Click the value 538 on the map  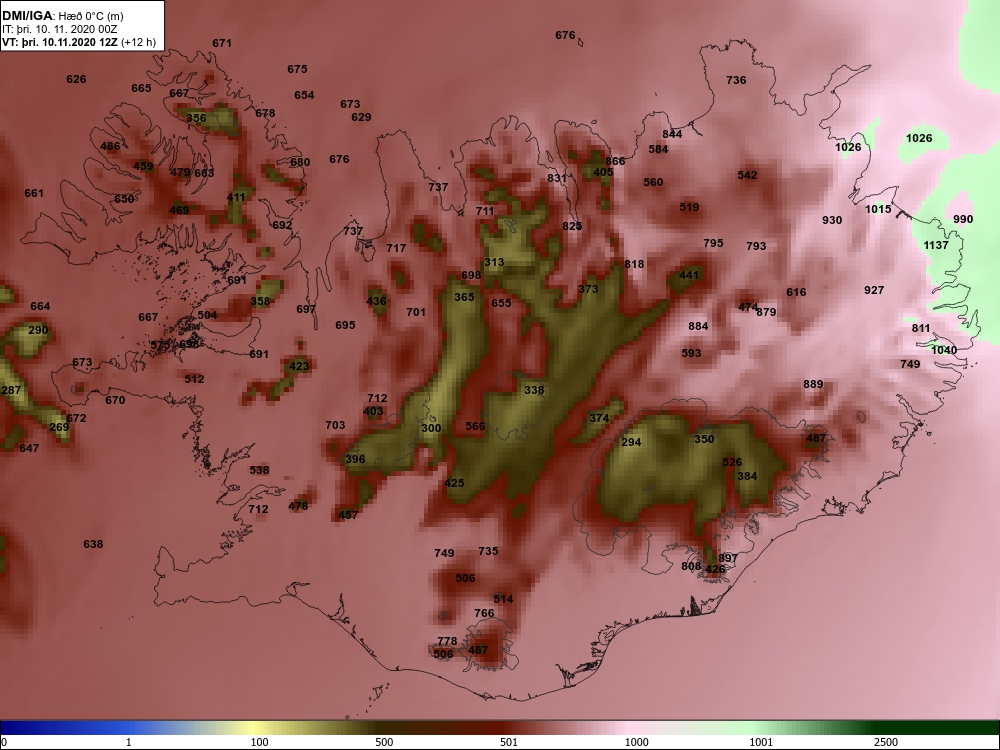259,471
